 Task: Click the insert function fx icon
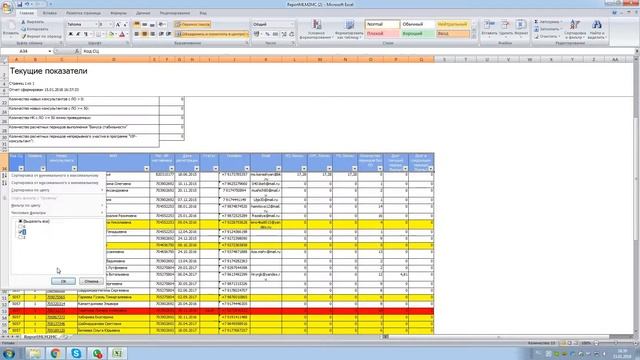pyautogui.click(x=77, y=51)
